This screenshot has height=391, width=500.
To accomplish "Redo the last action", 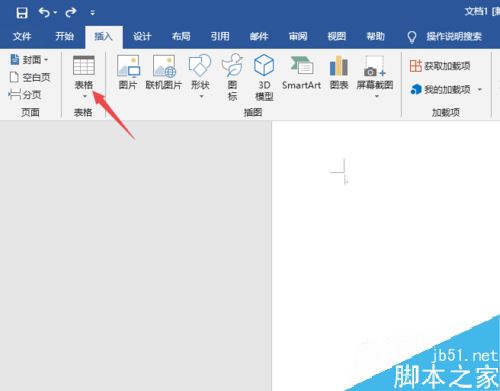I will click(x=71, y=13).
